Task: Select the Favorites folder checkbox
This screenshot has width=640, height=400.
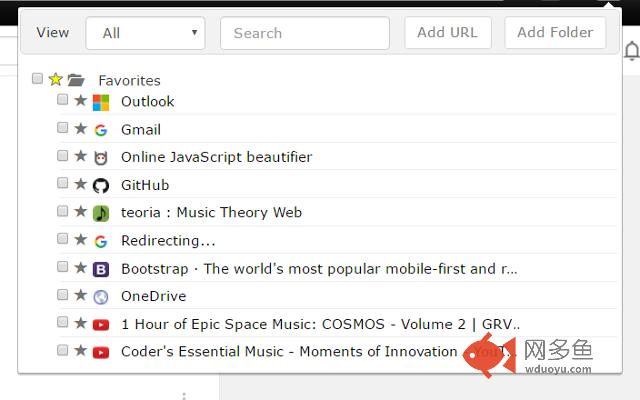Action: tap(37, 78)
